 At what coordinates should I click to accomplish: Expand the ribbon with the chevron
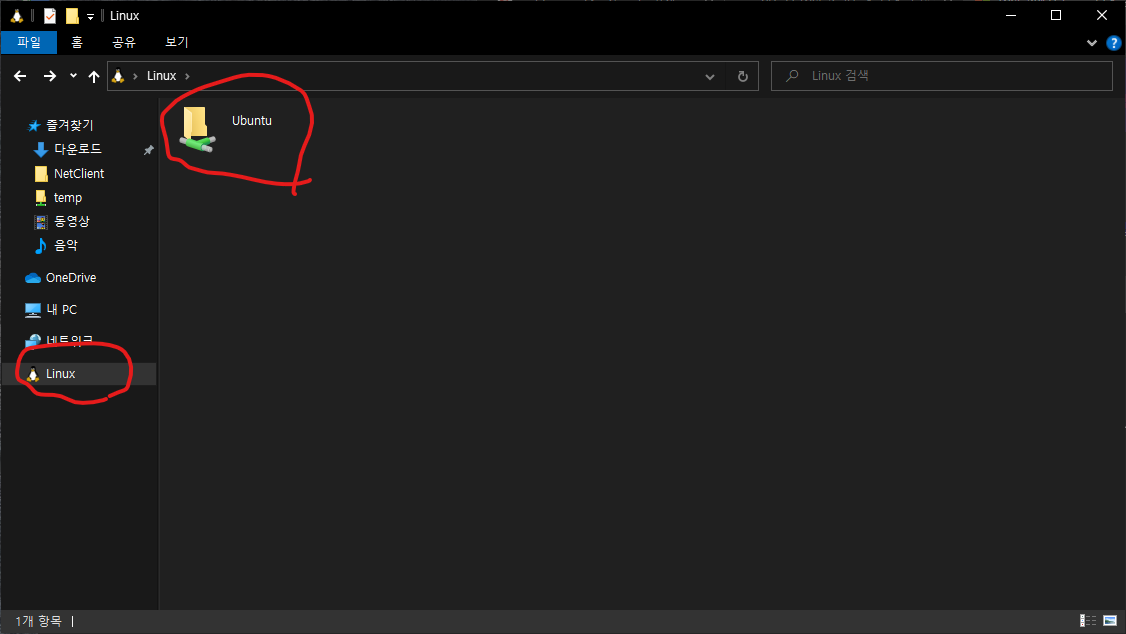pyautogui.click(x=1092, y=43)
